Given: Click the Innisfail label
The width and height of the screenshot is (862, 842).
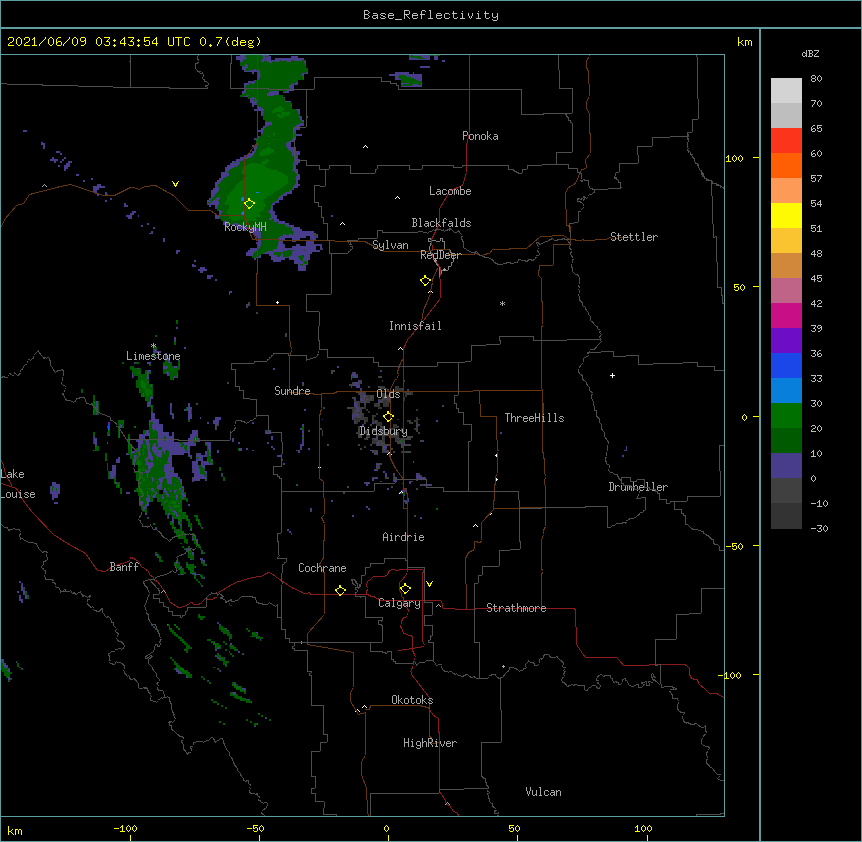Looking at the screenshot, I should point(415,326).
